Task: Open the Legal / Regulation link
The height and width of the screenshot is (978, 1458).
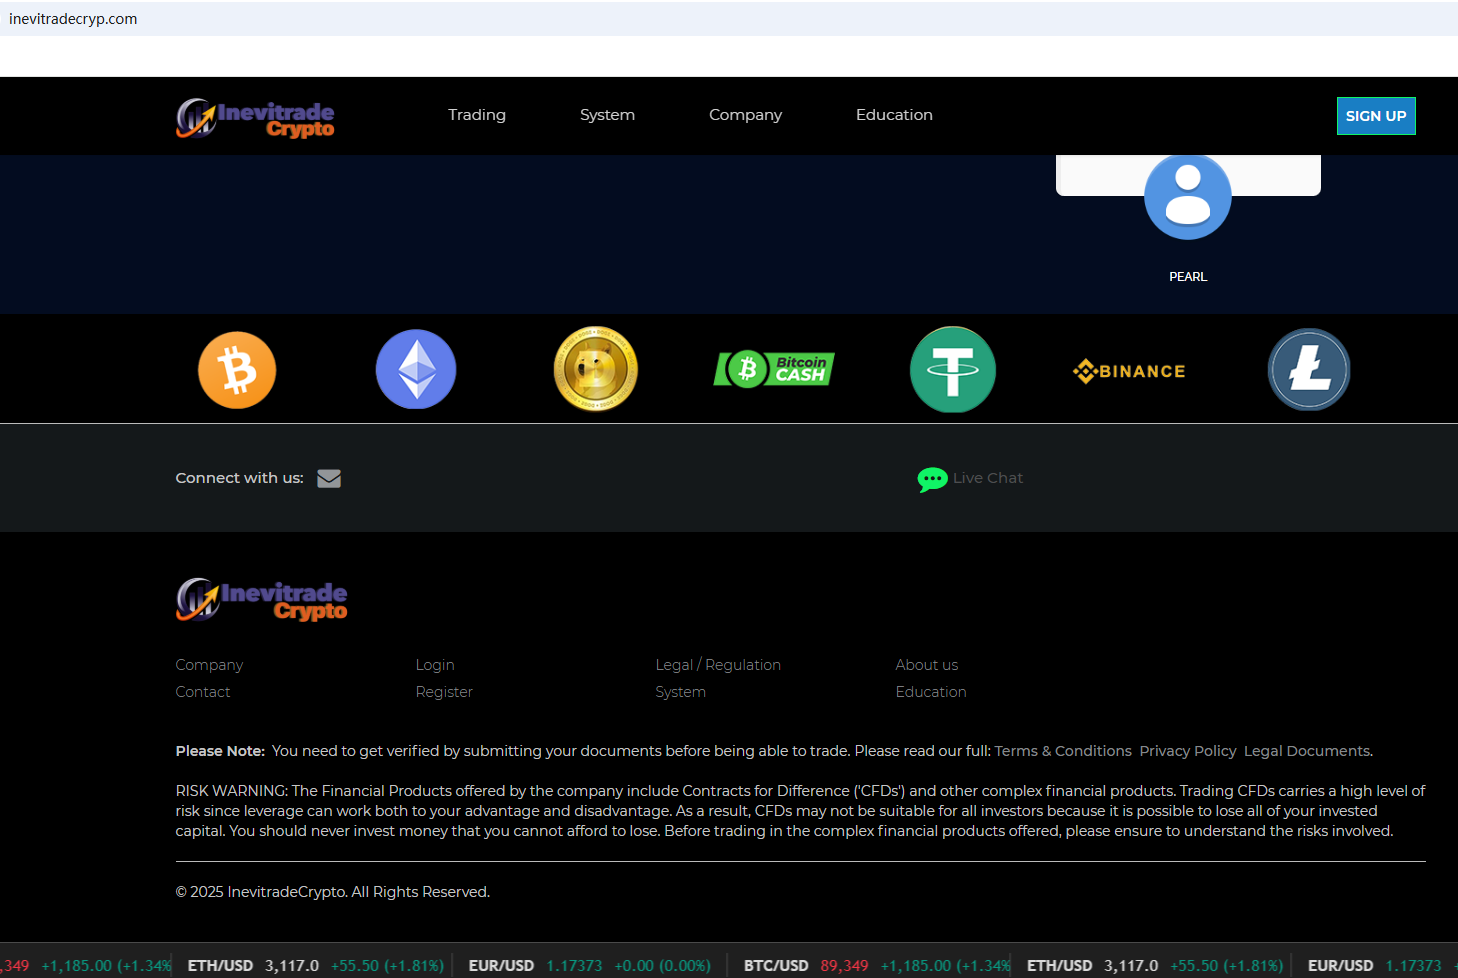Action: click(718, 665)
